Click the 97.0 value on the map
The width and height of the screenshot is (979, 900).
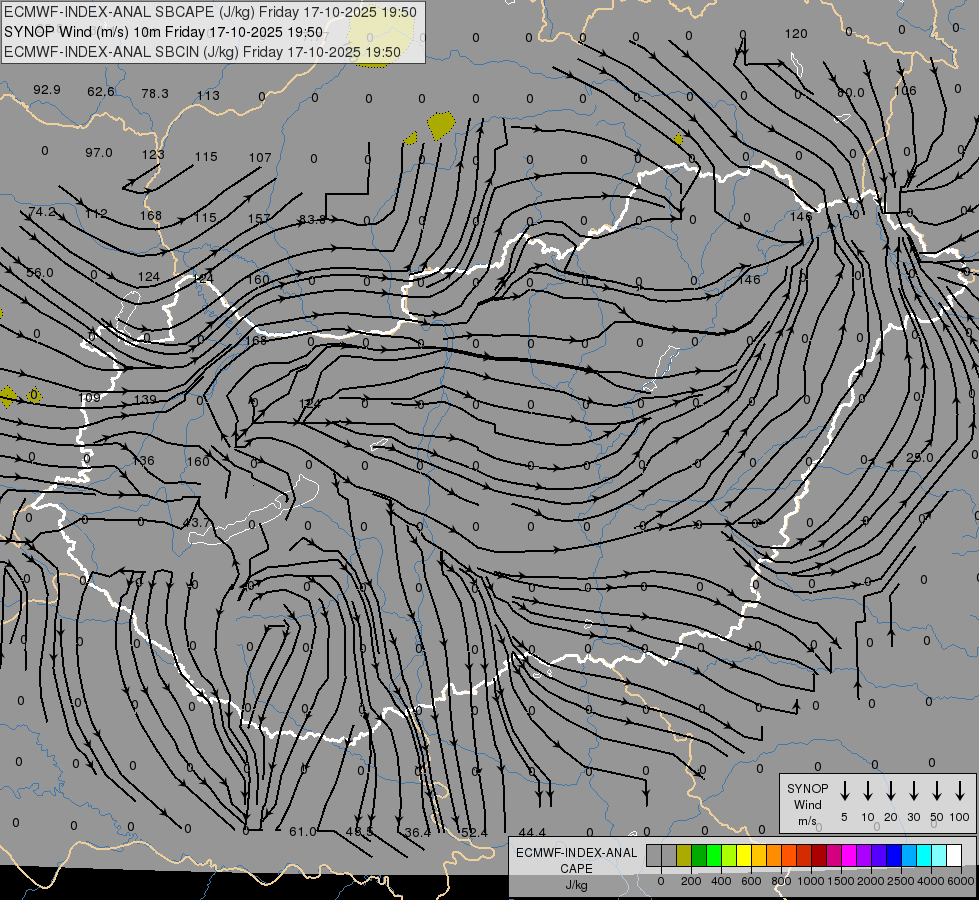point(99,152)
